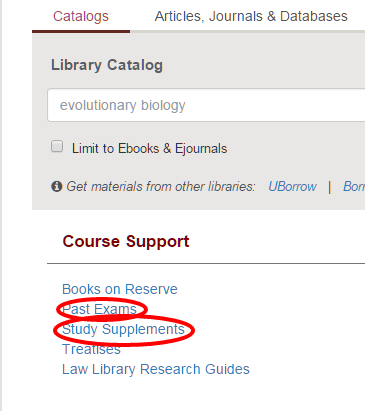The width and height of the screenshot is (365, 411).
Task: Click the Course Support heading
Action: point(126,241)
